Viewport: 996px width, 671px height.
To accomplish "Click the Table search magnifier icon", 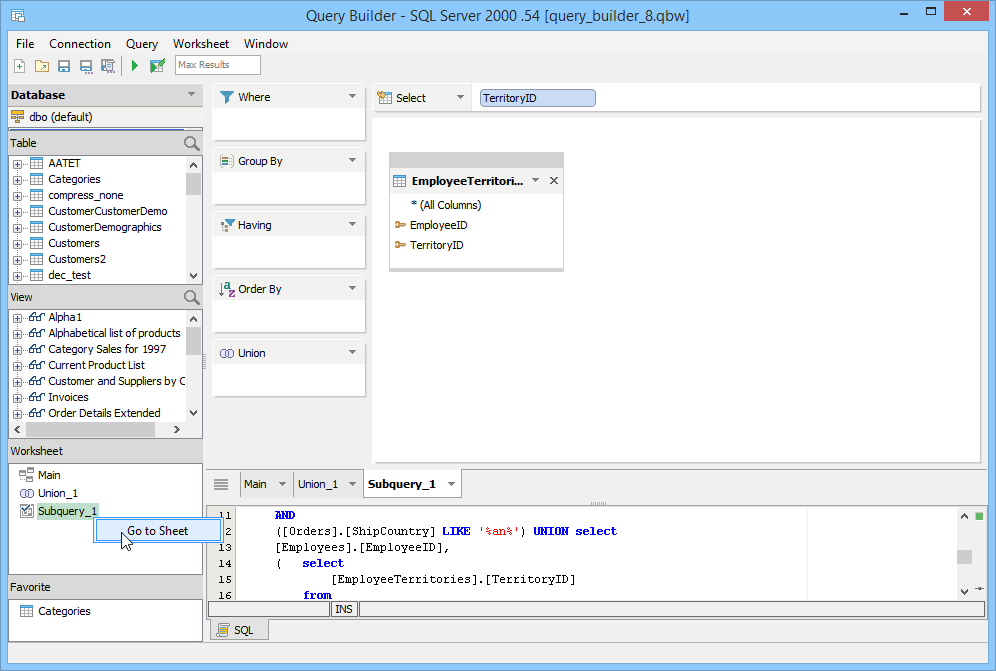I will (x=191, y=144).
